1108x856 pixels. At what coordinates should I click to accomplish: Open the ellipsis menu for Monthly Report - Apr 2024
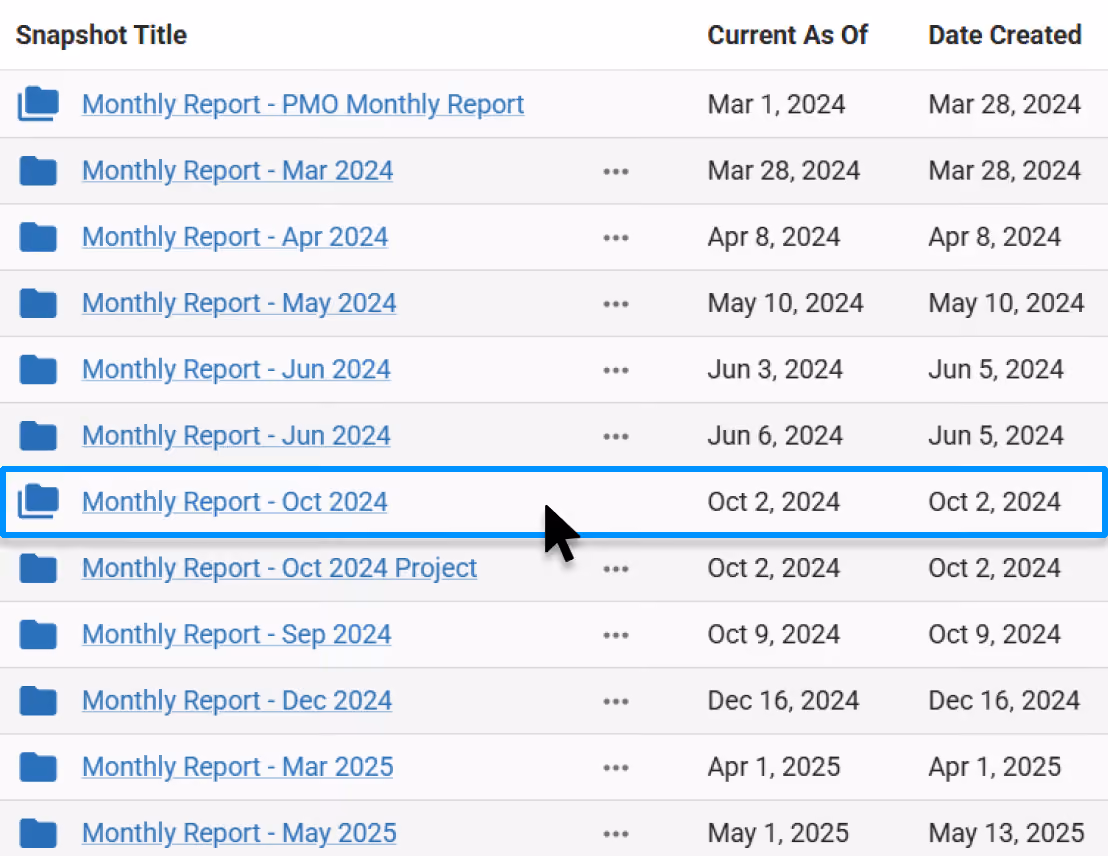click(615, 238)
